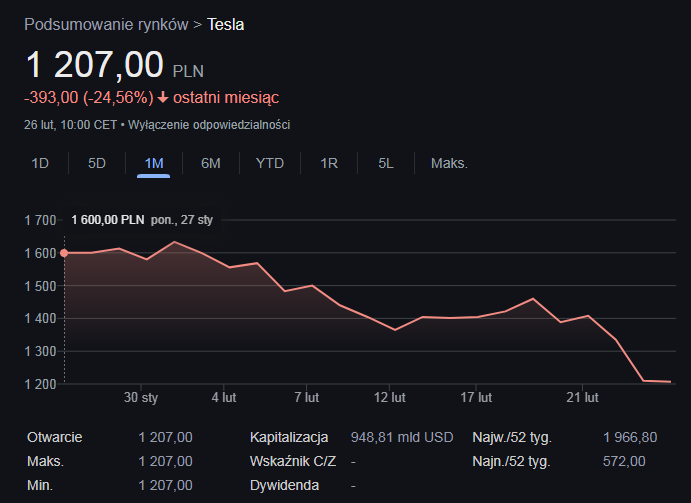691x503 pixels.
Task: Click the Otwarcie opening price row
Action: click(x=55, y=437)
